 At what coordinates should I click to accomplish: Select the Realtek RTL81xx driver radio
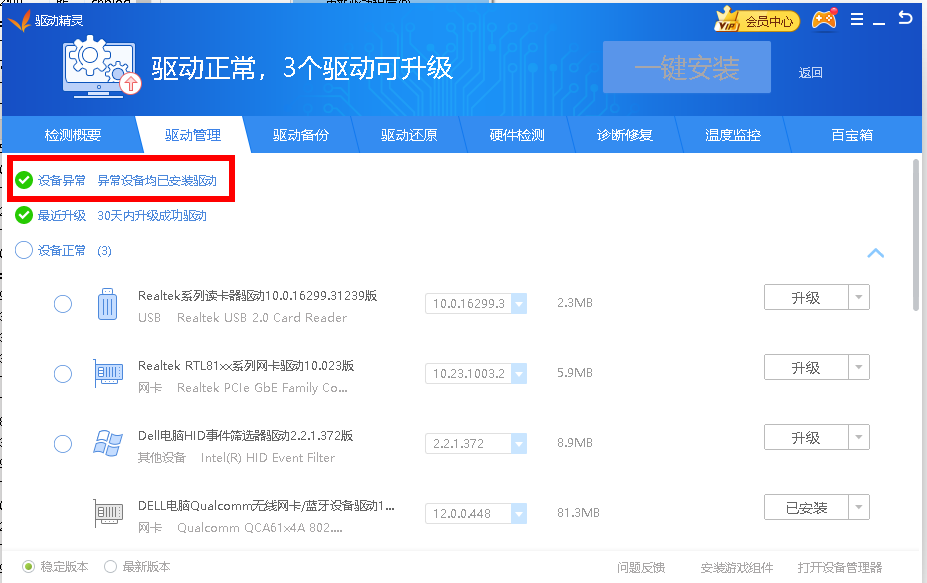coord(63,374)
